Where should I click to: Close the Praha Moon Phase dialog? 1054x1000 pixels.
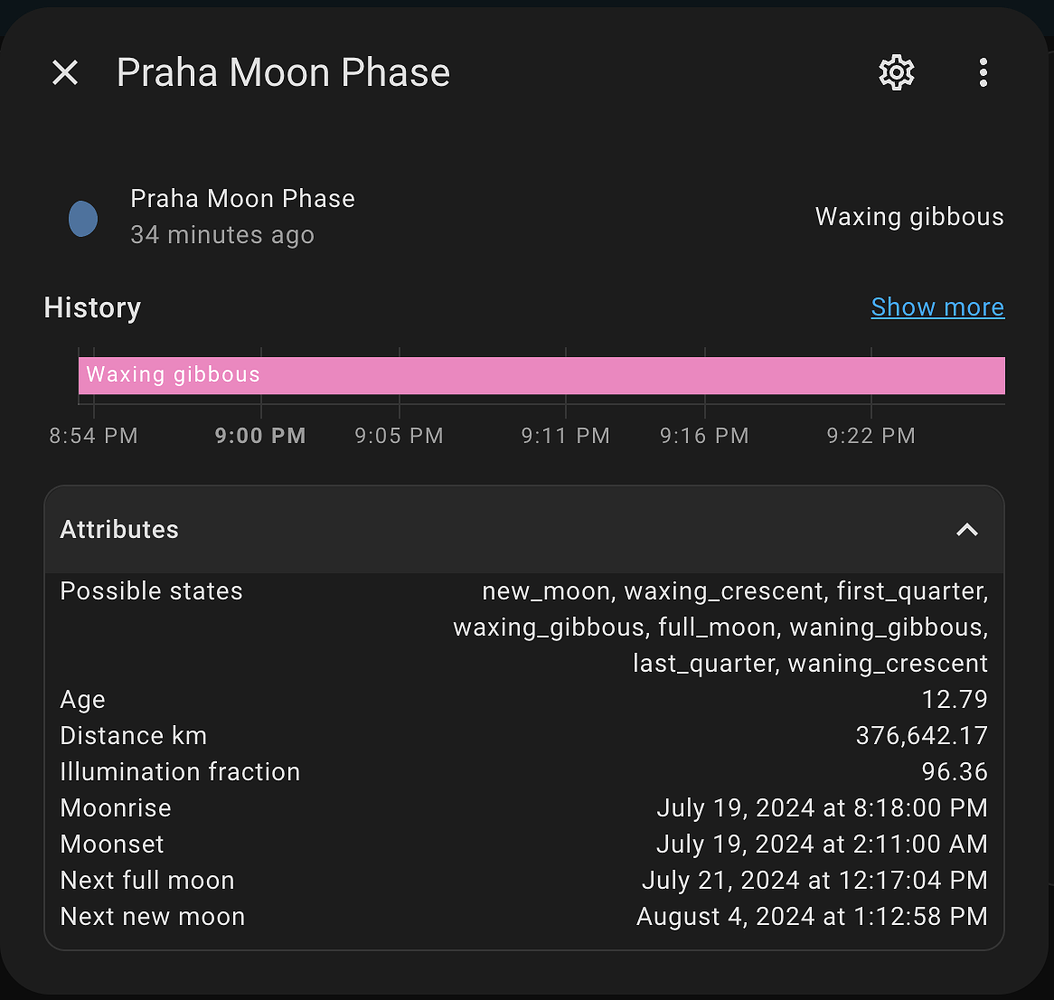(x=65, y=72)
